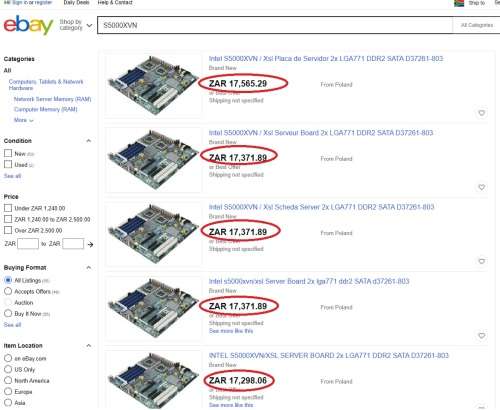Viewport: 500px width, 410px height.
Task: Click the Scheda Server motherboard thumbnail
Action: pyautogui.click(x=153, y=234)
